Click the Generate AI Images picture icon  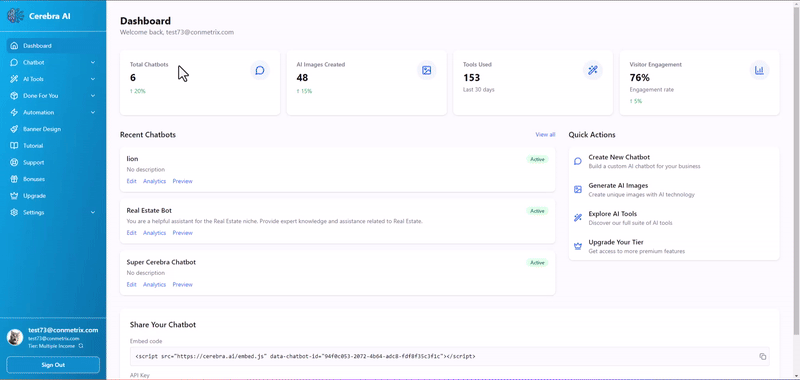click(578, 189)
